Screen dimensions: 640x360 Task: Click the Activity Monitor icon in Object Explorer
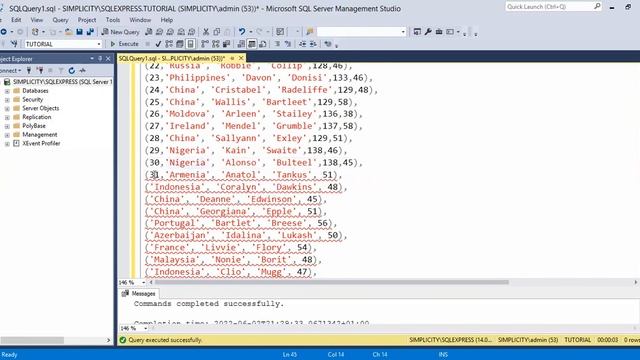tap(82, 71)
